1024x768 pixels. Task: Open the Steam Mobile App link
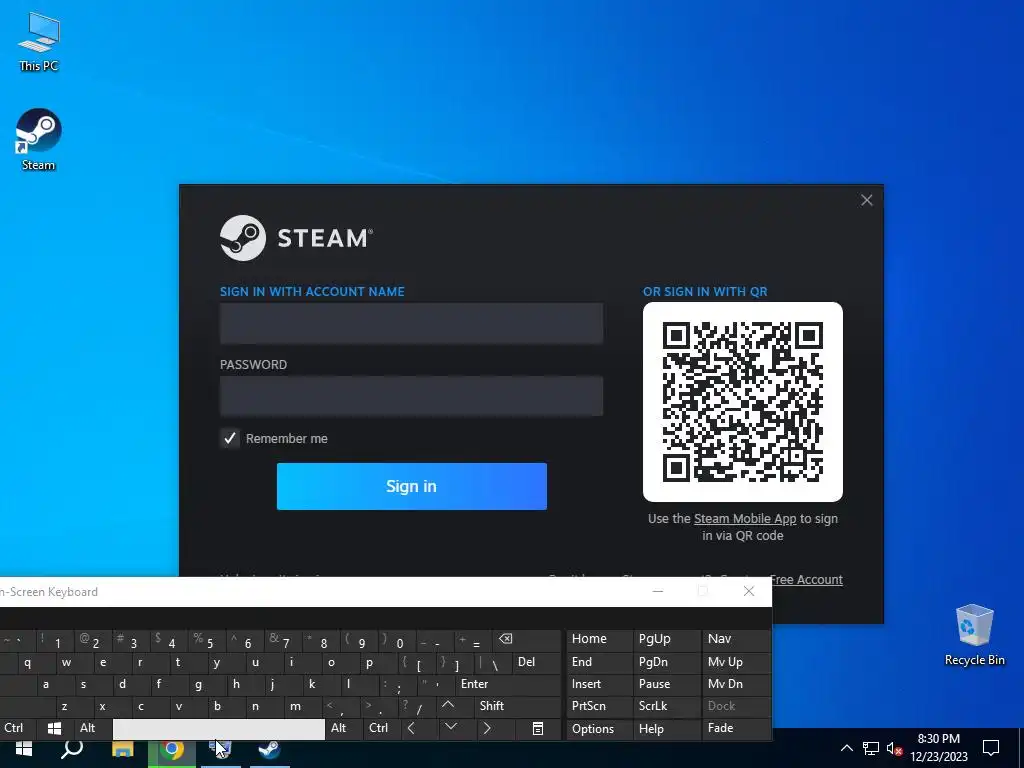pos(745,519)
